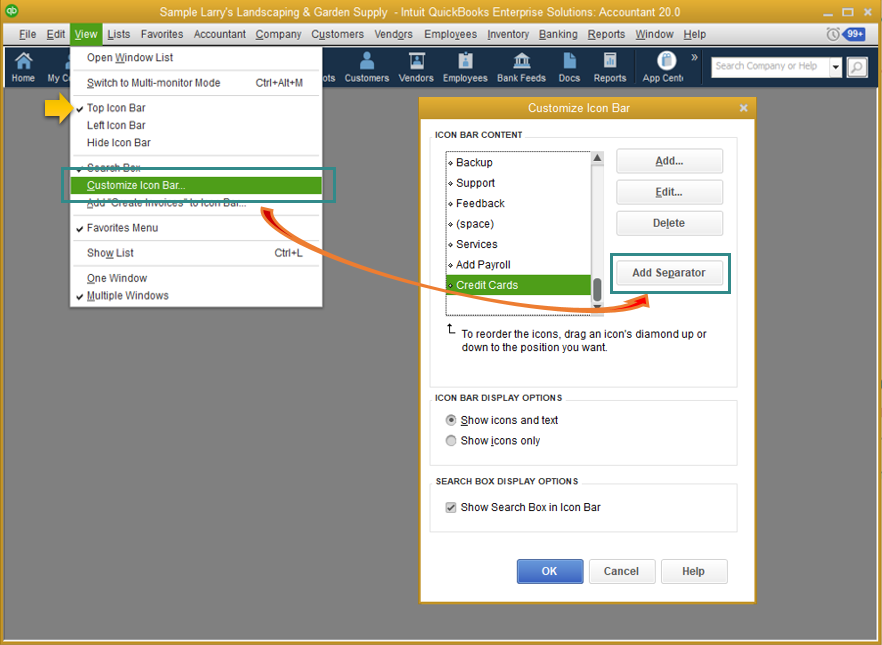Confirm with the OK button

[550, 571]
